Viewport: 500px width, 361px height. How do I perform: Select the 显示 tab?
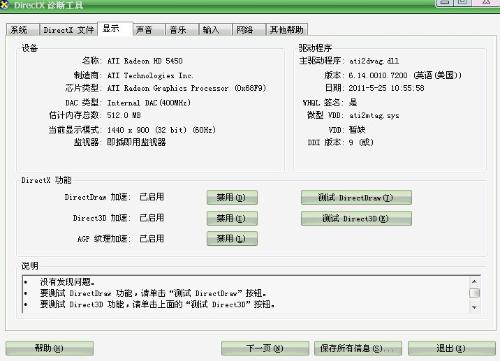115,29
